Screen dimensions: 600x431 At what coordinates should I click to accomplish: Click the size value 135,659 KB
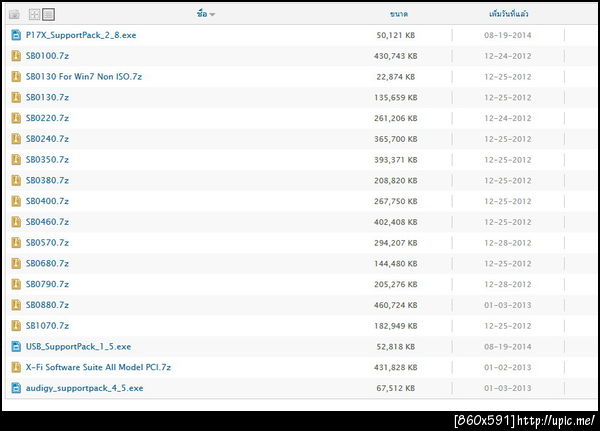[396, 97]
